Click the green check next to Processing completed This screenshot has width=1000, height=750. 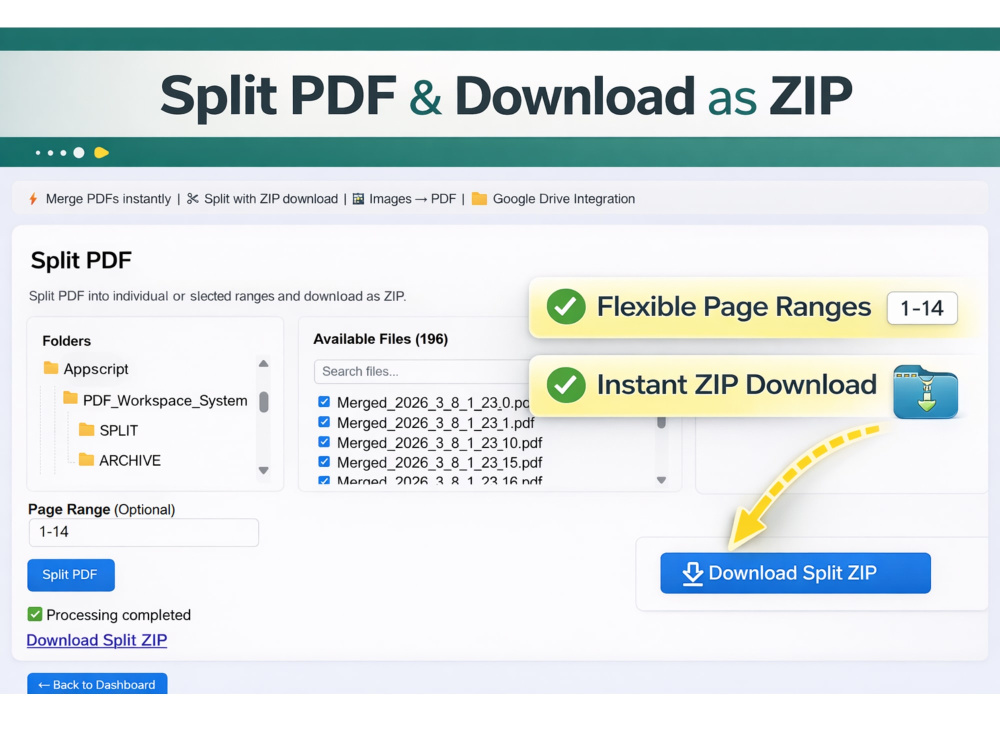35,614
